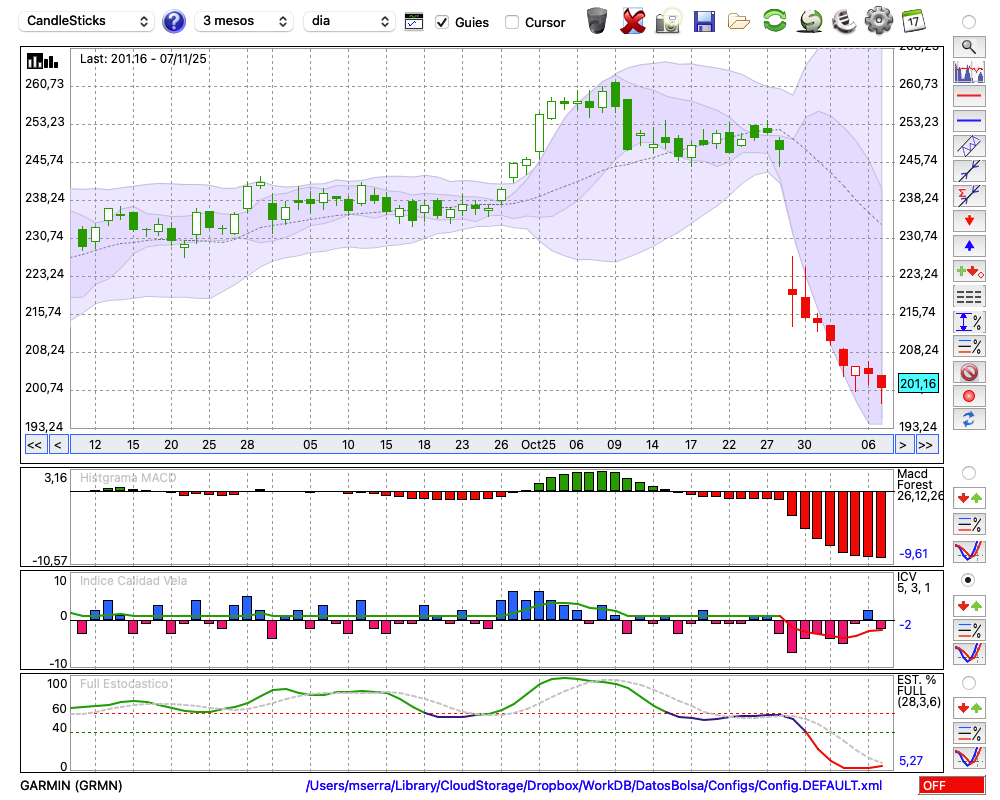Click the green circular refresh arrows icon
Screen dimensions: 1000x800
[774, 21]
